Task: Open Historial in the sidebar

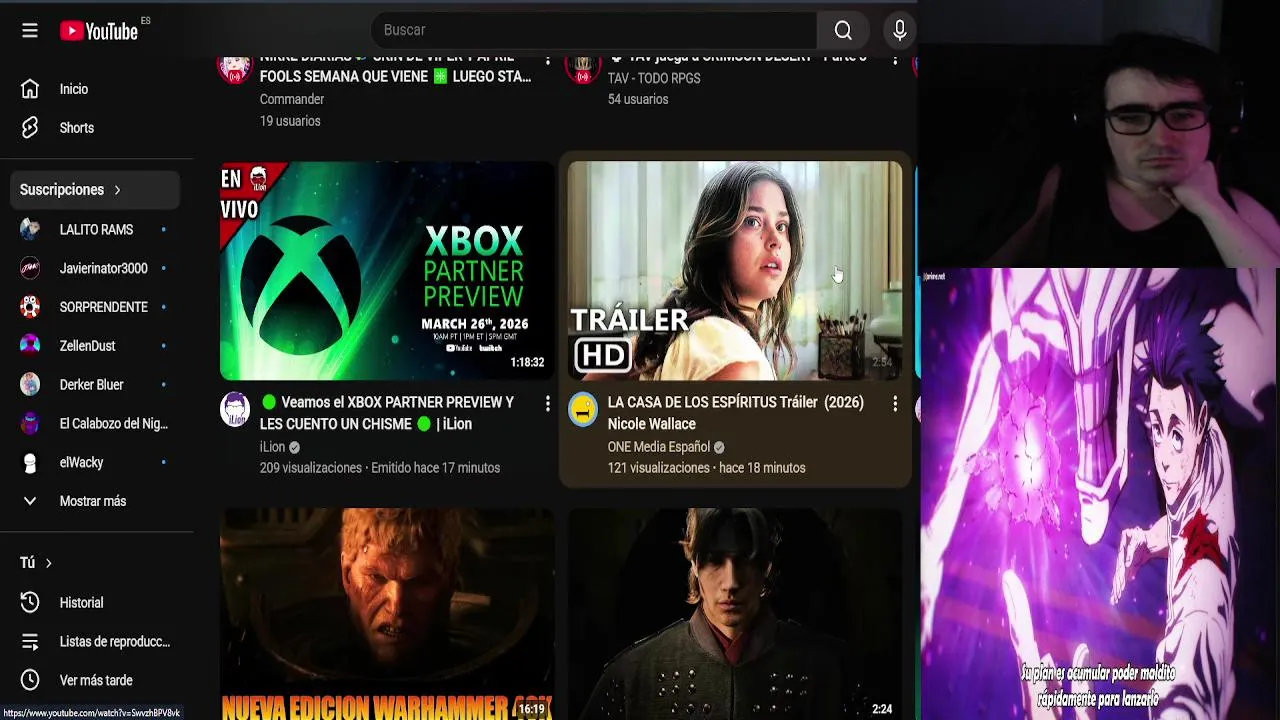Action: click(95, 603)
